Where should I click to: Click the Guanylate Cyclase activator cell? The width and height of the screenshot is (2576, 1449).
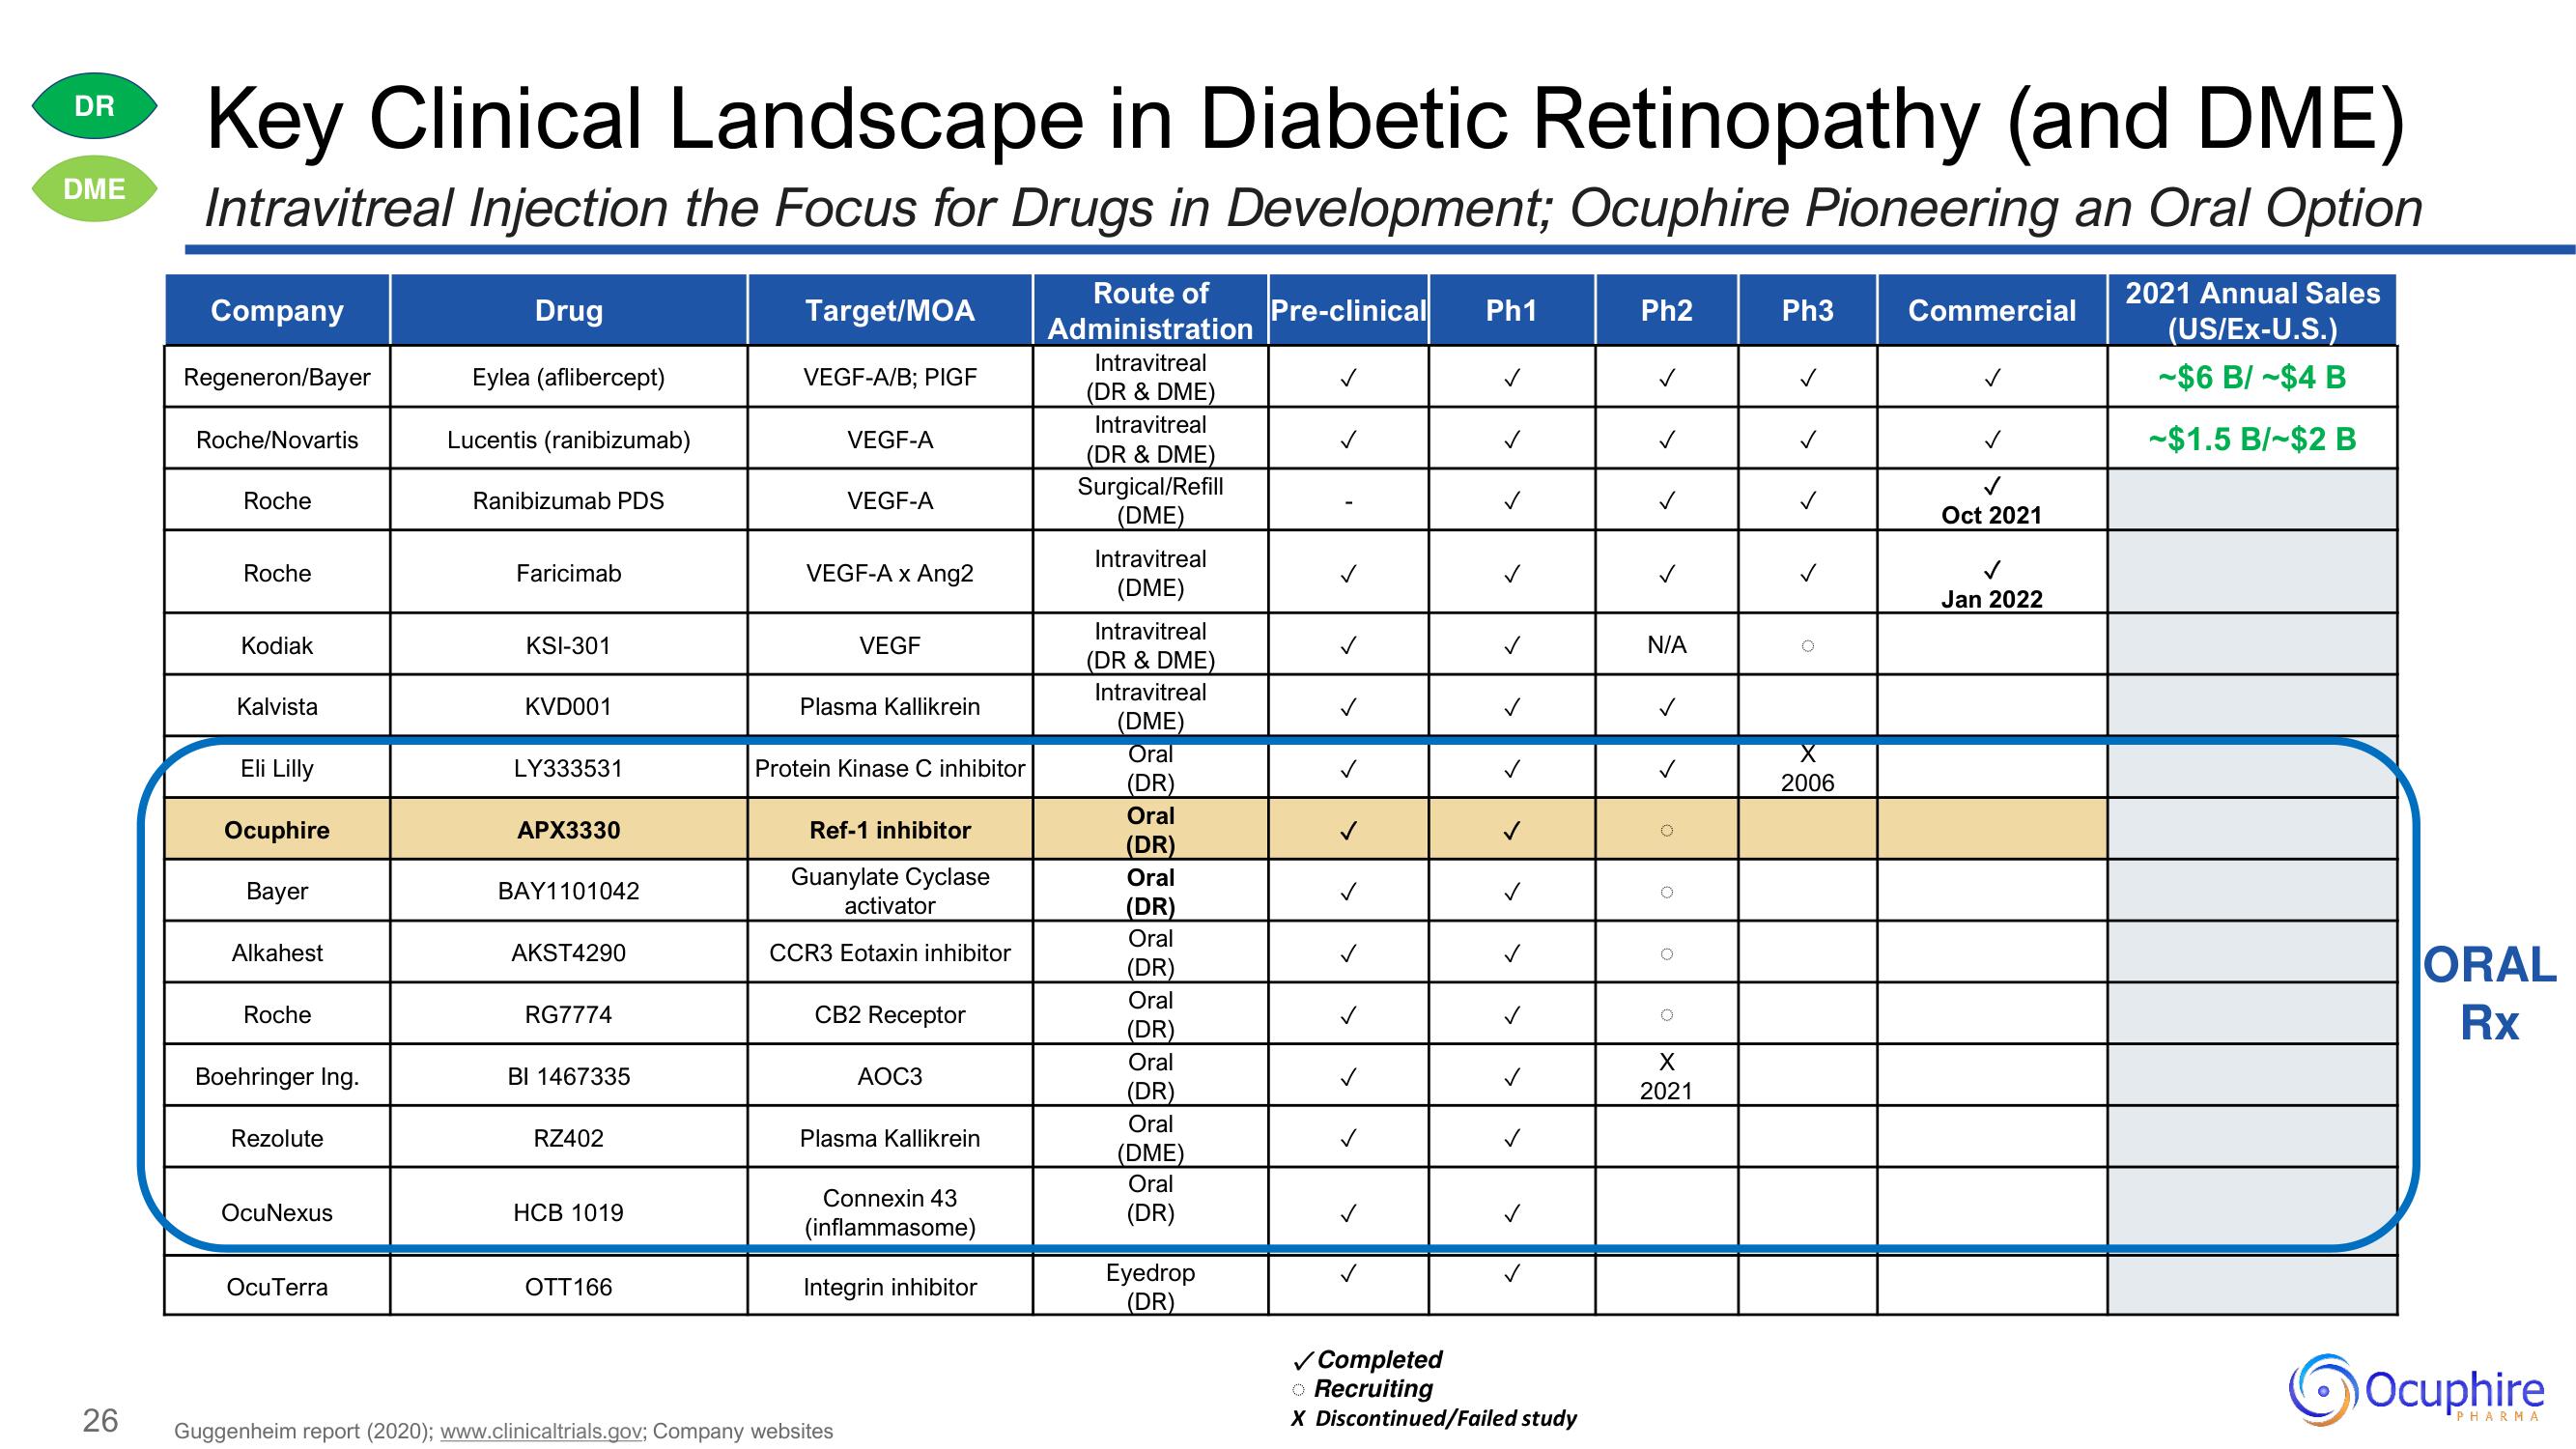(890, 891)
